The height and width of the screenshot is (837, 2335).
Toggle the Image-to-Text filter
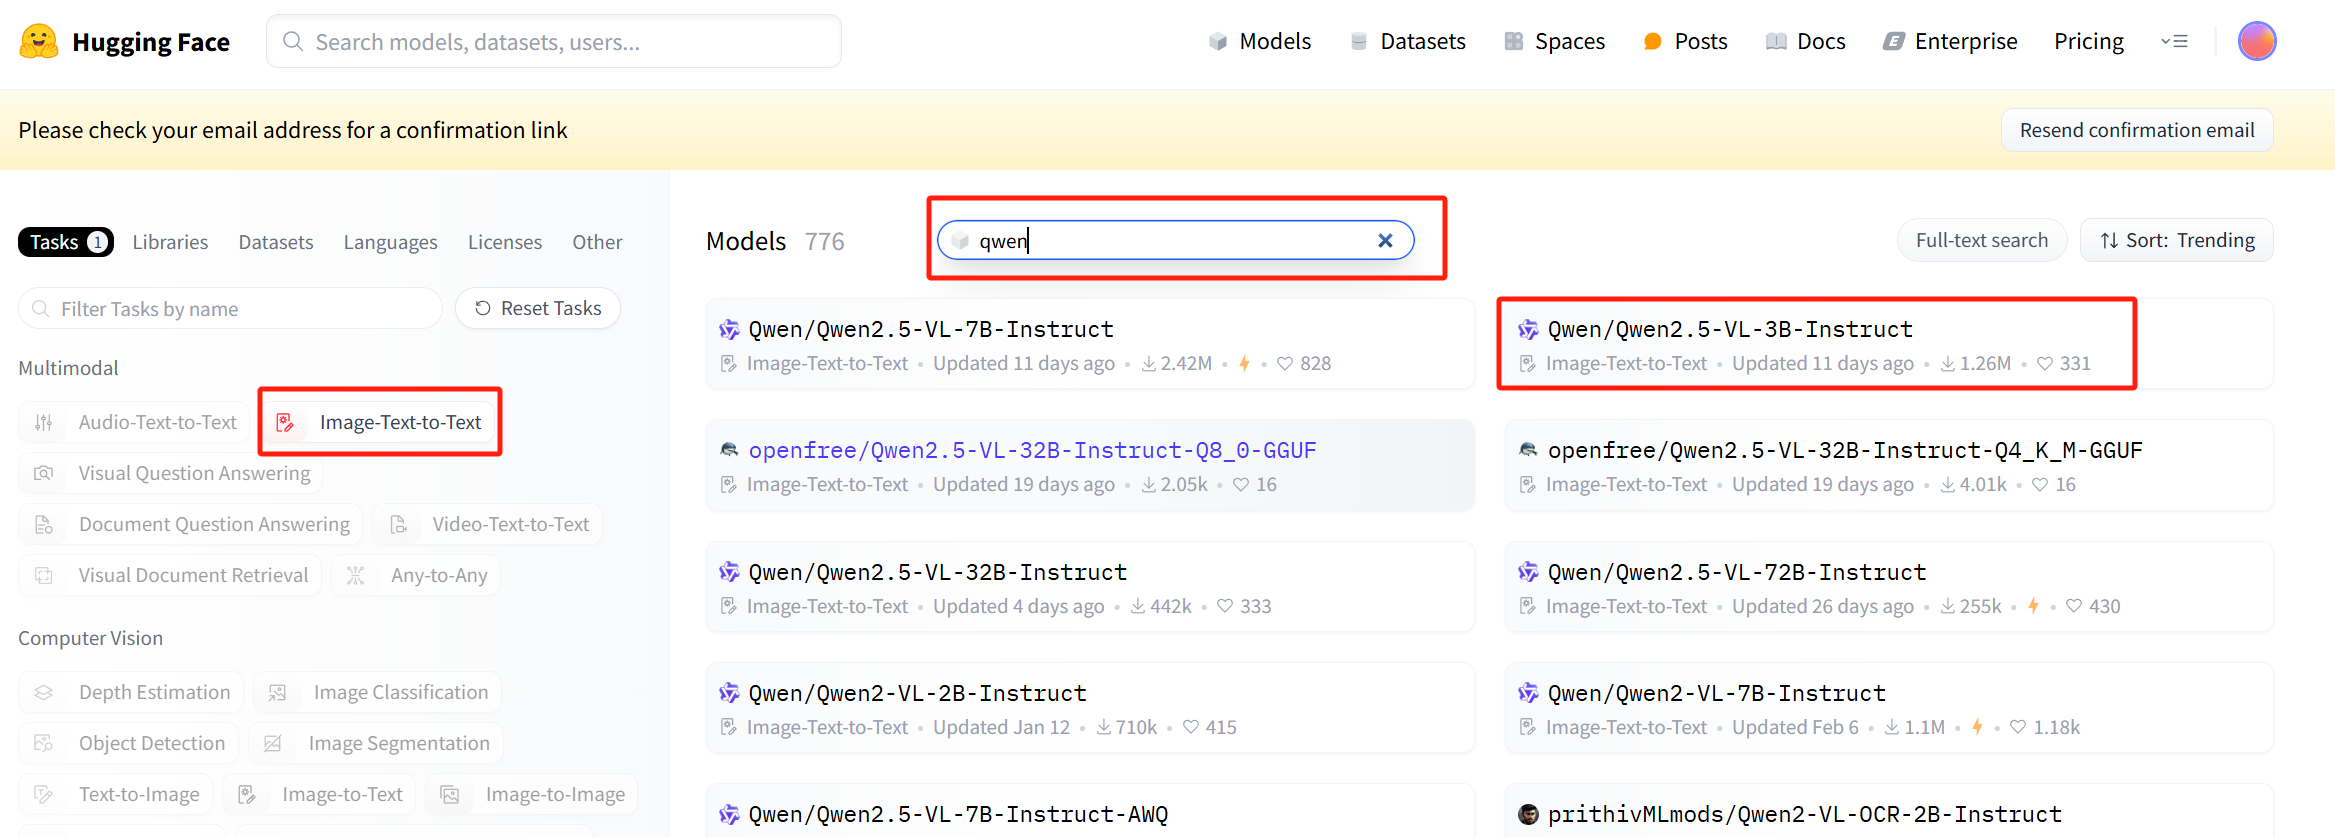tap(319, 794)
